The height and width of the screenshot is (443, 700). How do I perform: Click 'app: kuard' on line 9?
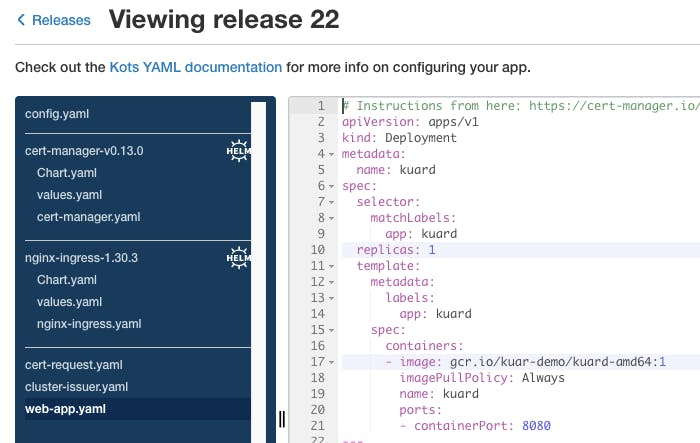(x=421, y=234)
